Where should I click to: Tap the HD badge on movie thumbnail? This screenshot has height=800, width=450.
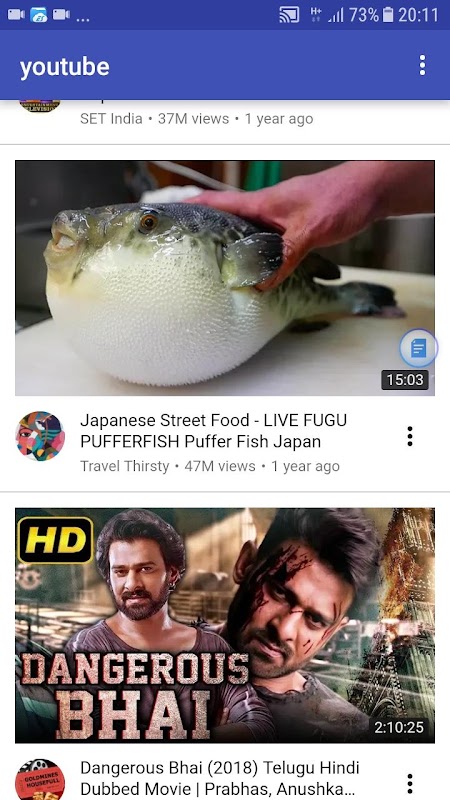(56, 540)
